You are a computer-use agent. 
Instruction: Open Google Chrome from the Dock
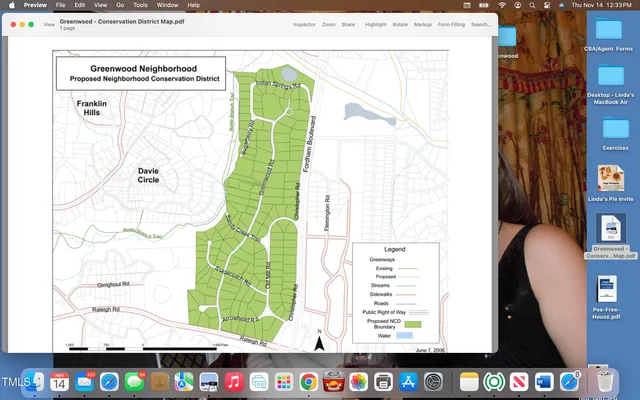pyautogui.click(x=309, y=381)
